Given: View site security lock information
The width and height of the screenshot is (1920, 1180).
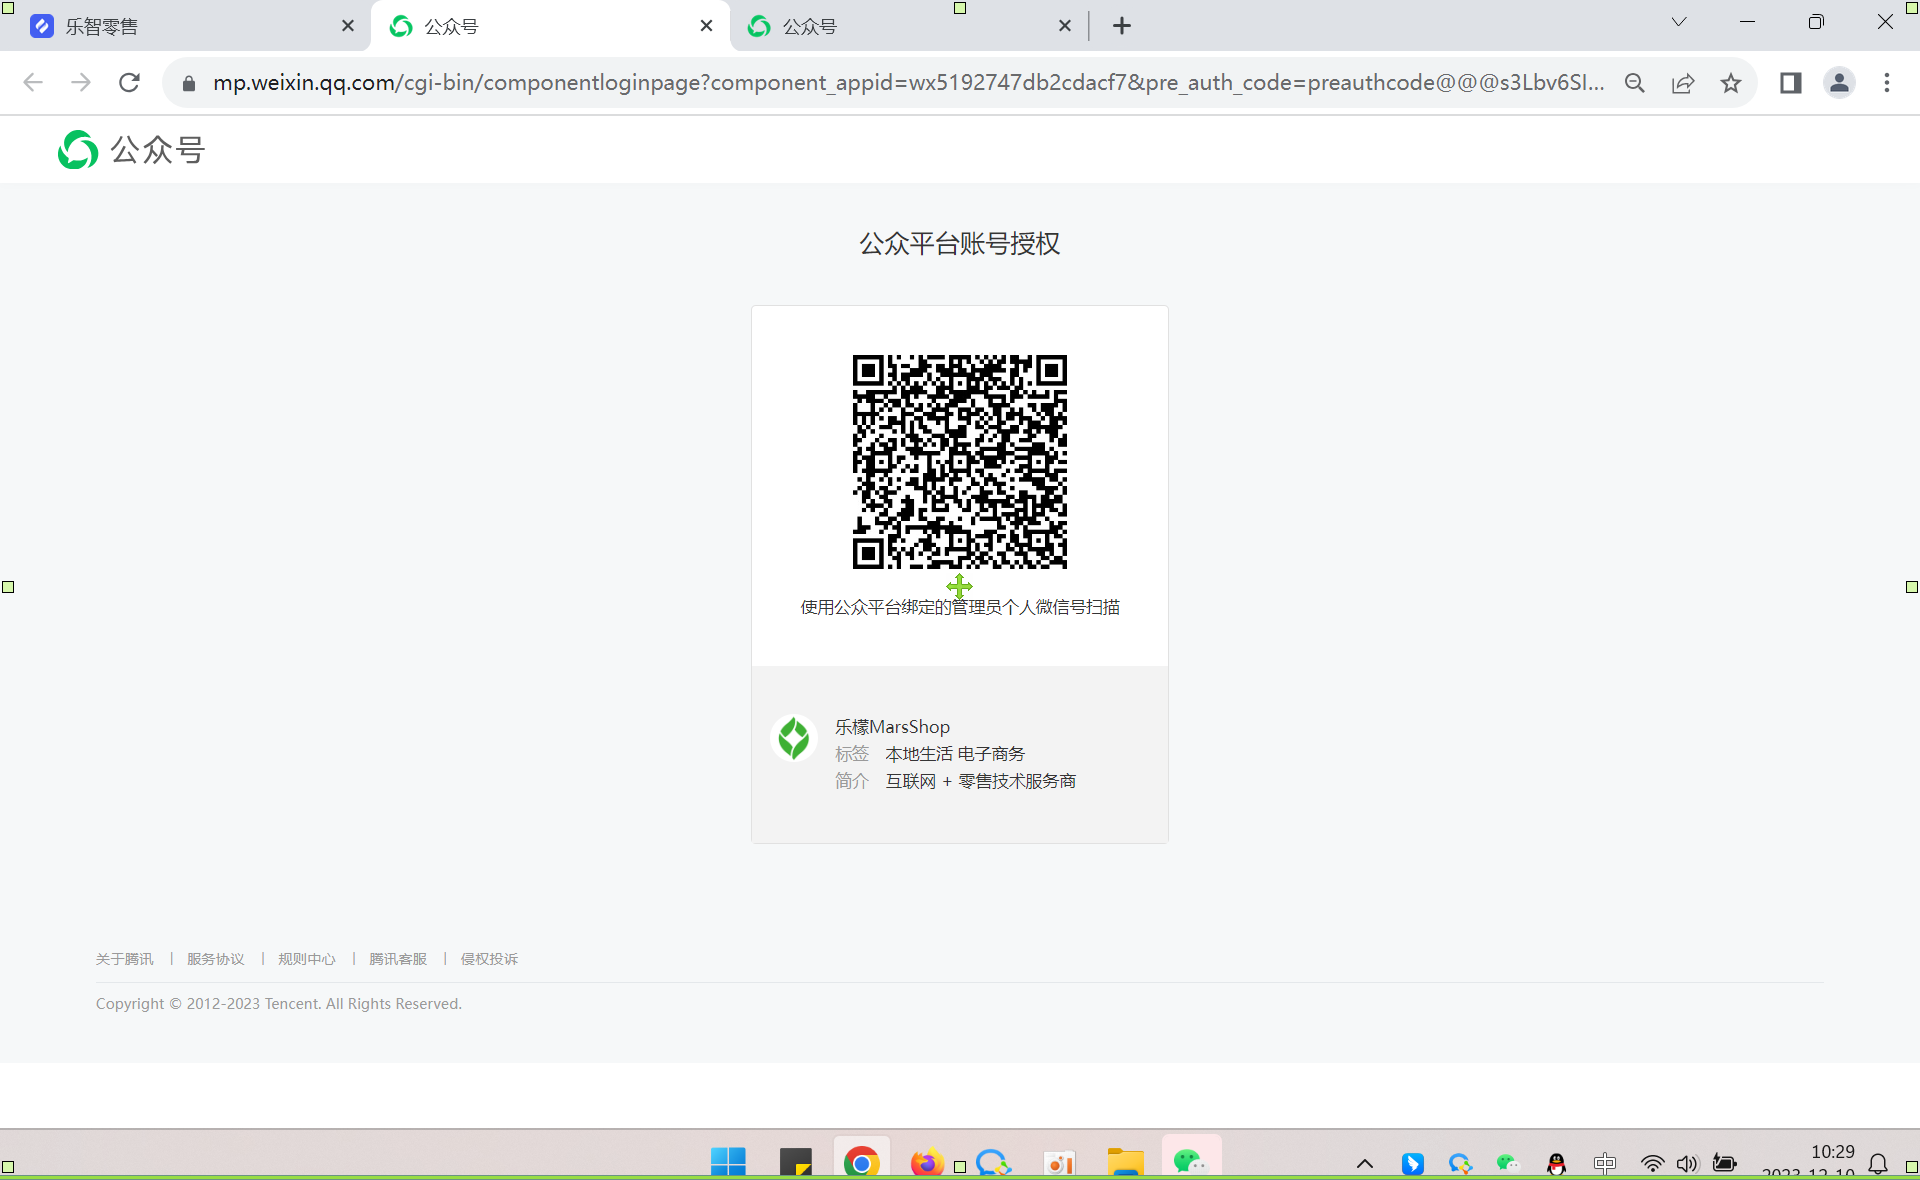Looking at the screenshot, I should [189, 84].
